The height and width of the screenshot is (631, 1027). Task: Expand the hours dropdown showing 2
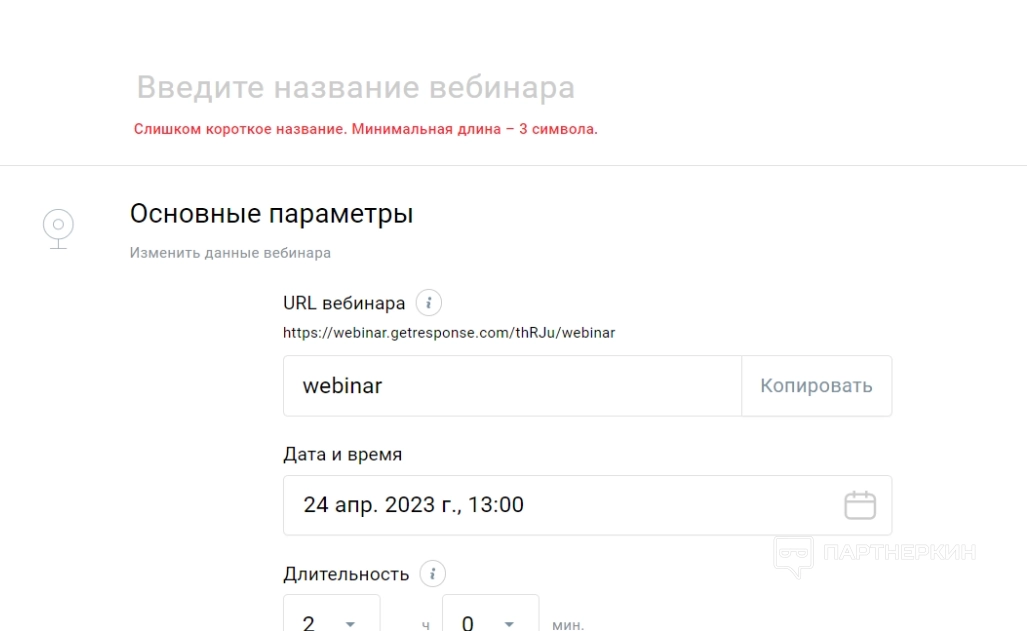[331, 618]
